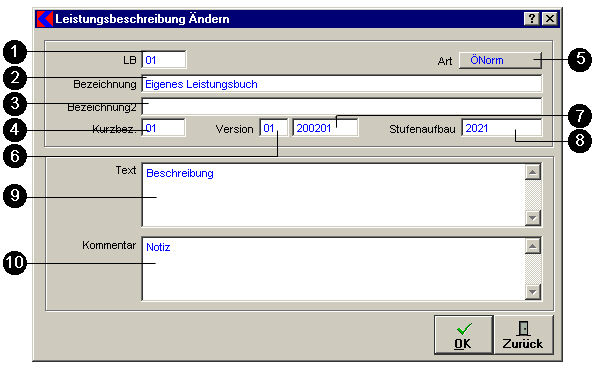
Task: Edit the Bezeichnung field with Eigenes Leistungsbuch
Action: tap(342, 84)
